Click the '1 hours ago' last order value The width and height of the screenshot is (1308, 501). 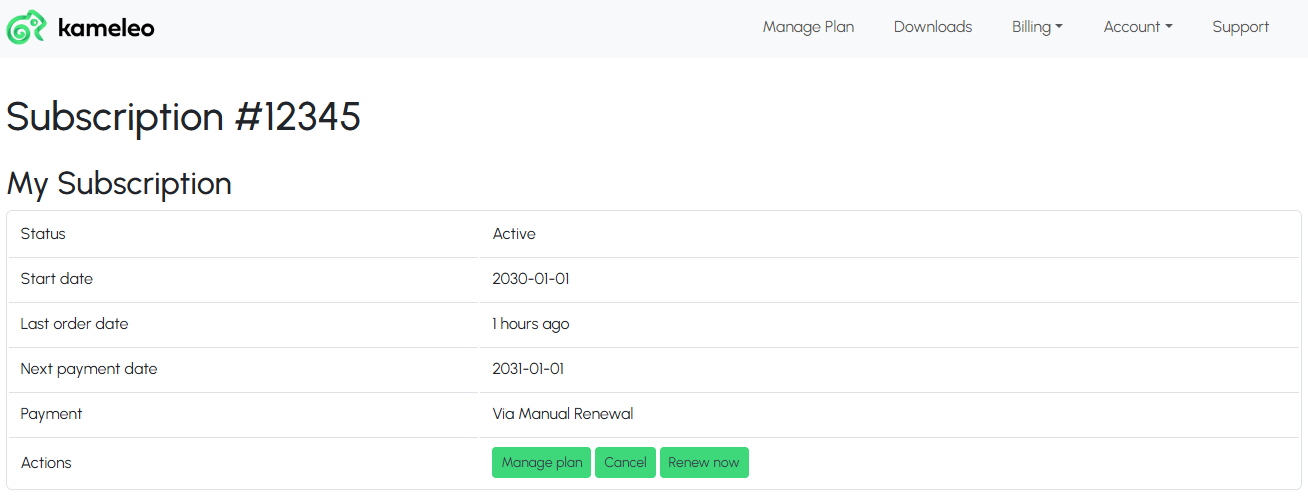(x=531, y=324)
